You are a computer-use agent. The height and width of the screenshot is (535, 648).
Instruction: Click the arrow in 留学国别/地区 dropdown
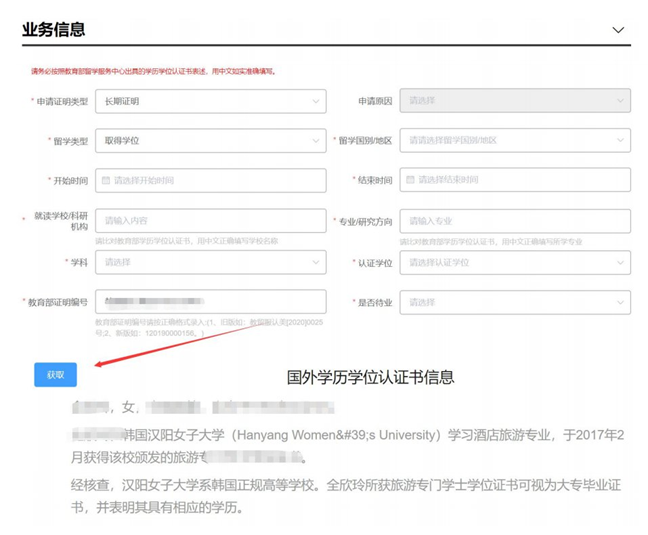pos(620,140)
